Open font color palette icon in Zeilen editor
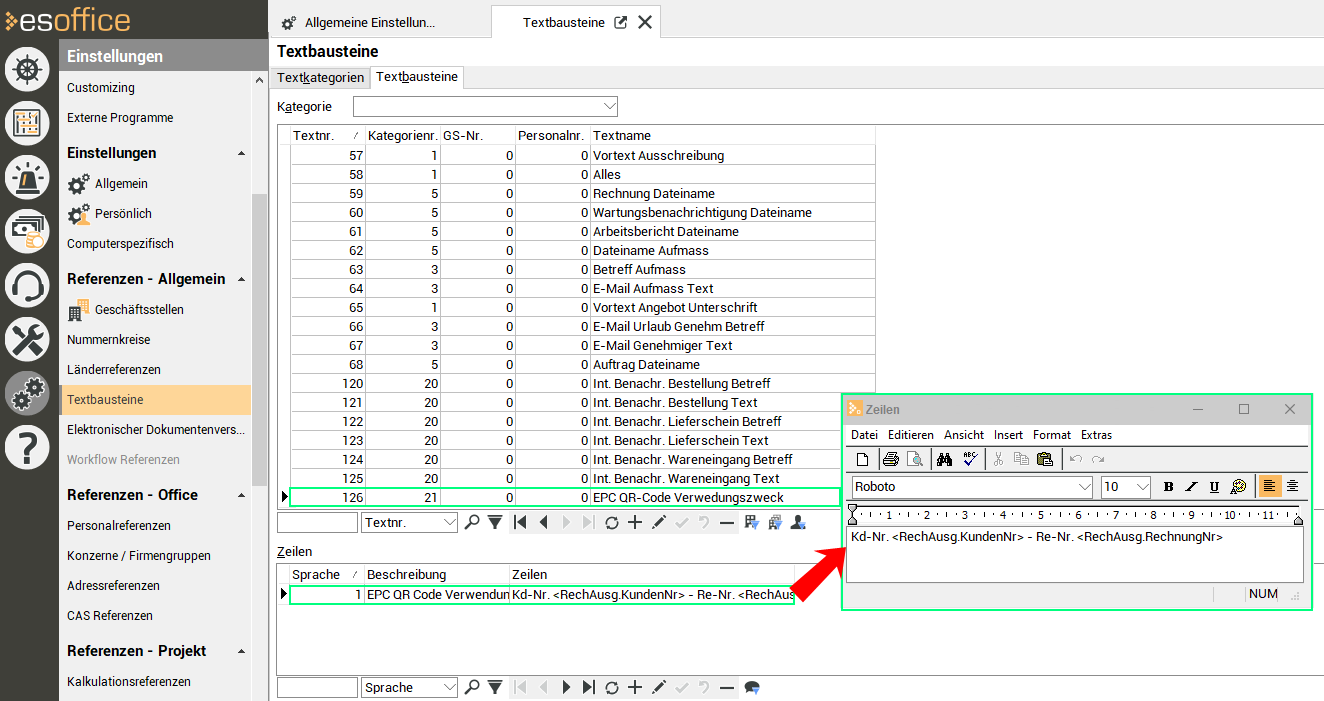The width and height of the screenshot is (1324, 701). point(1238,487)
